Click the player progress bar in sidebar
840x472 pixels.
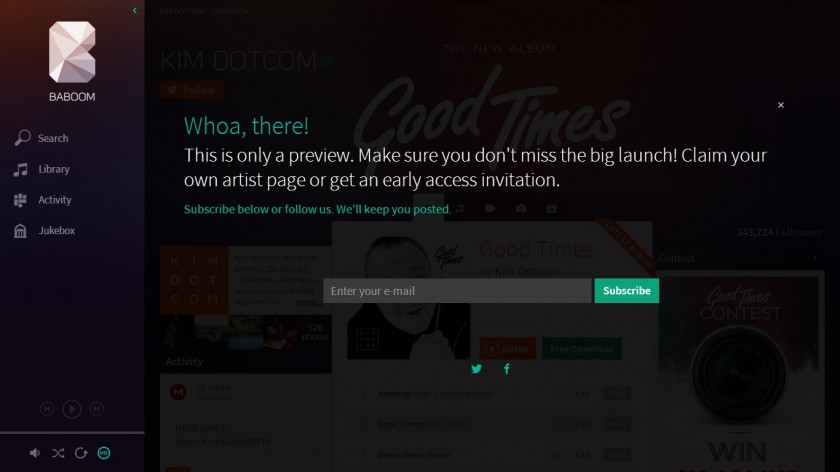(x=72, y=432)
